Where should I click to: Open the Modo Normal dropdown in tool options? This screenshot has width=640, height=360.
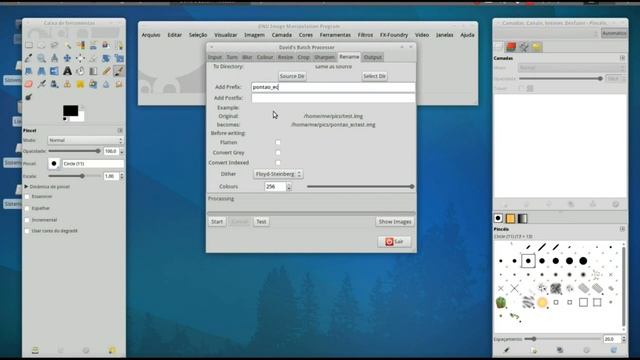tap(85, 140)
